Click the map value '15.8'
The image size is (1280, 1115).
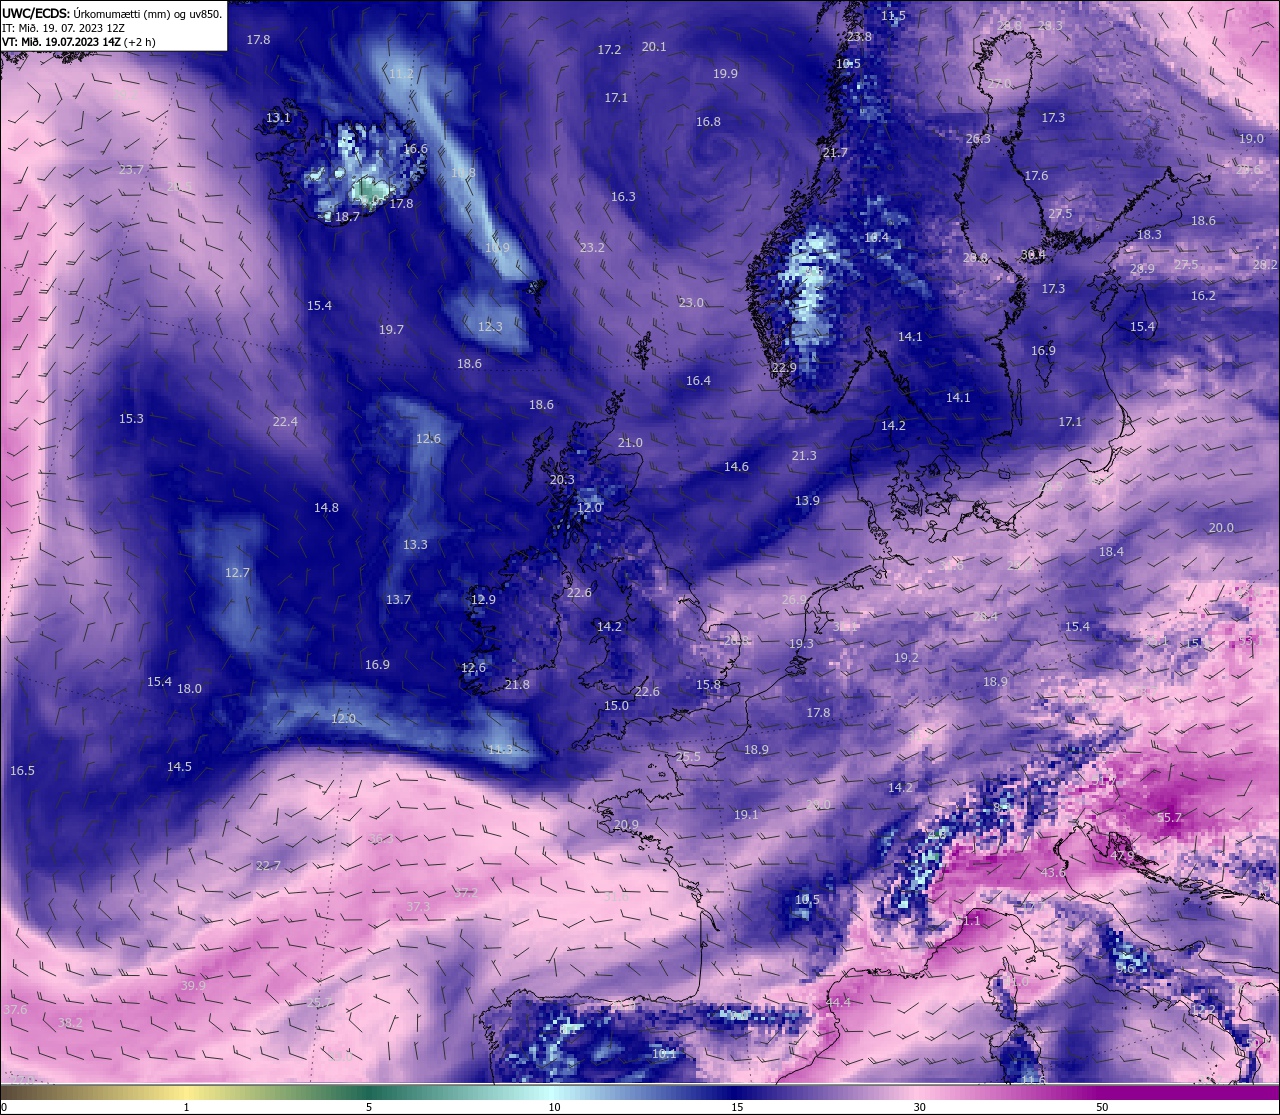[x=708, y=684]
